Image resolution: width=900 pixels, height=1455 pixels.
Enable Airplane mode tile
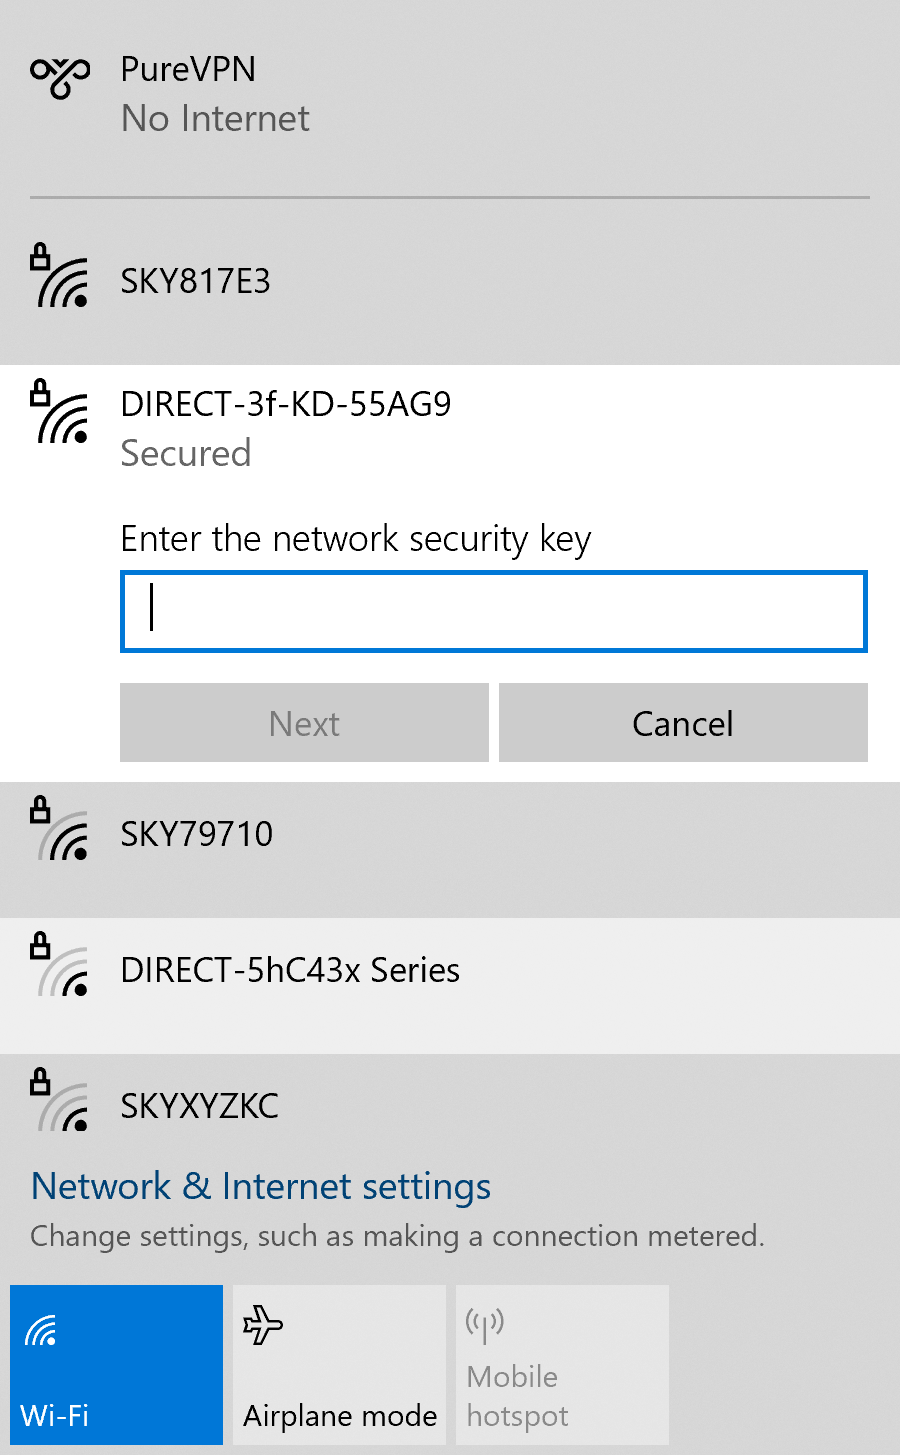pos(339,1365)
